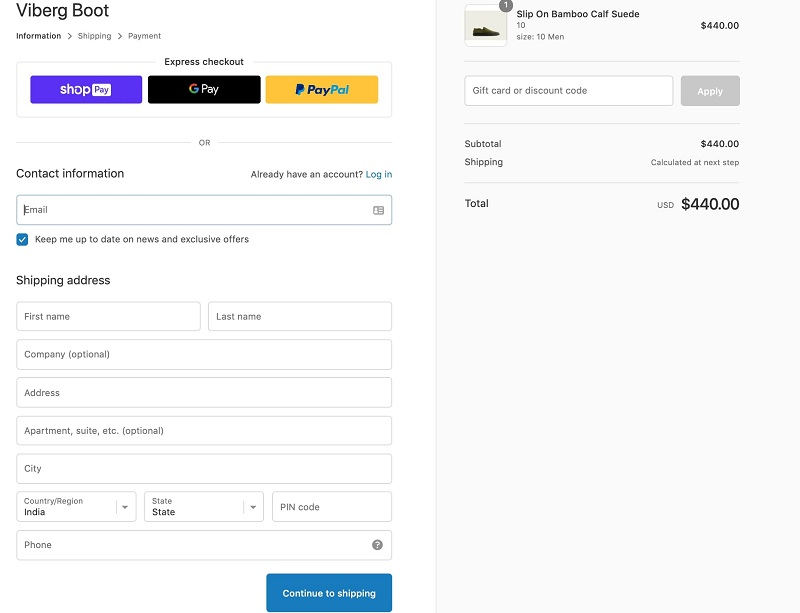Choose Google Pay express checkout
This screenshot has height=613, width=800.
[x=204, y=90]
